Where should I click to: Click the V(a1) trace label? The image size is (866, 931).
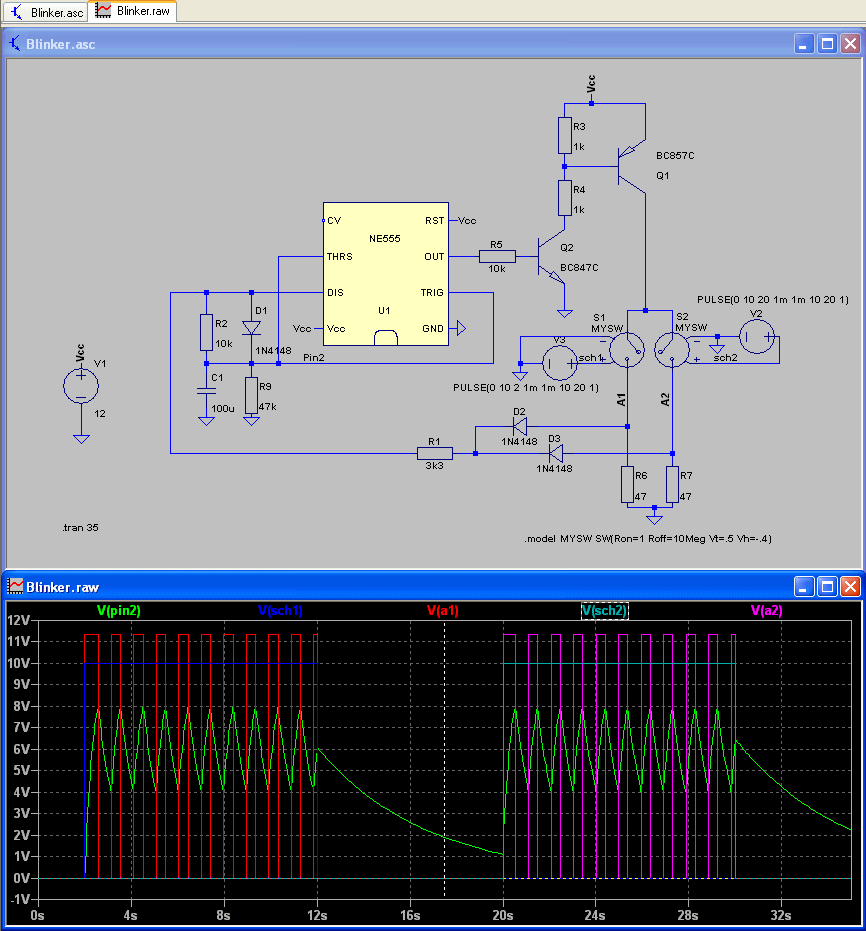443,610
